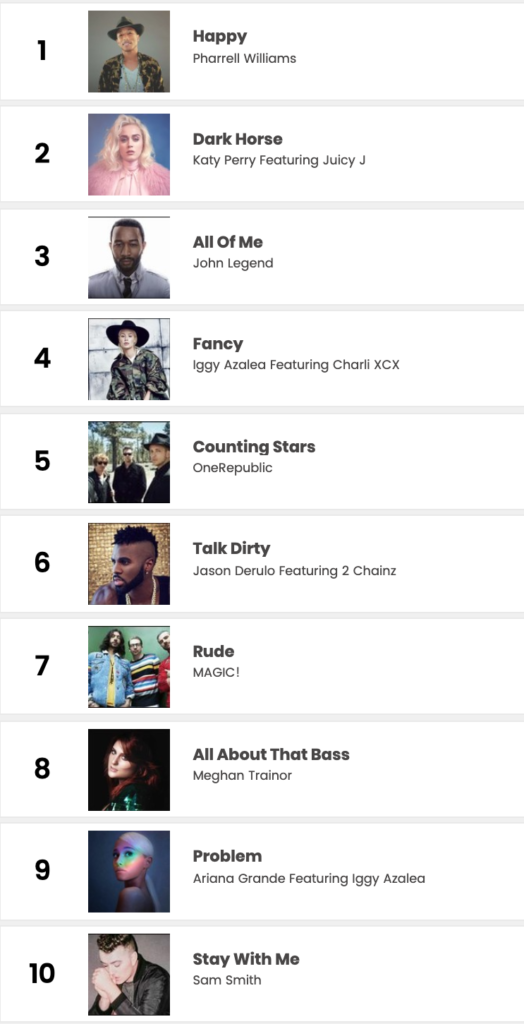This screenshot has width=524, height=1024.
Task: Open the Happy song thumbnail image
Action: pos(129,52)
